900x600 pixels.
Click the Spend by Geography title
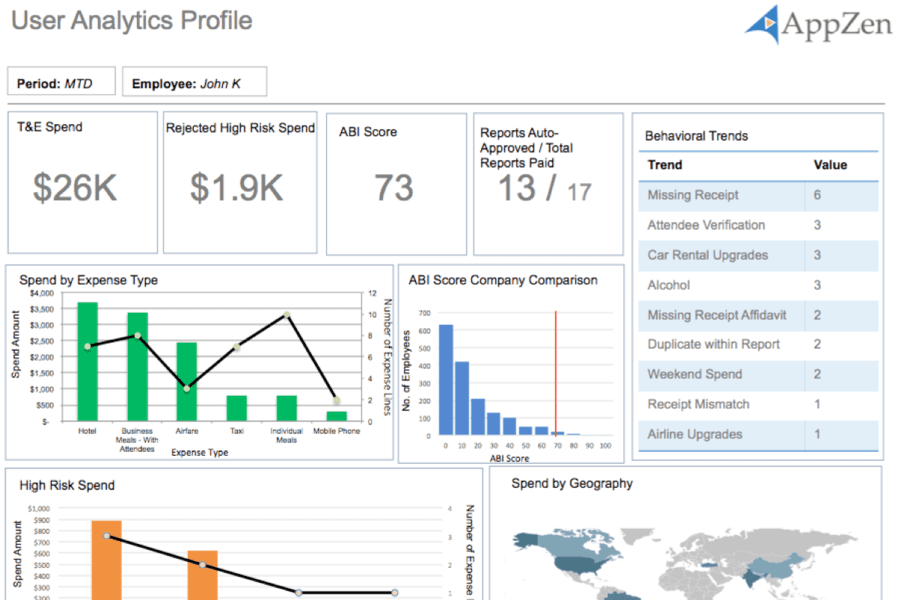coord(572,483)
